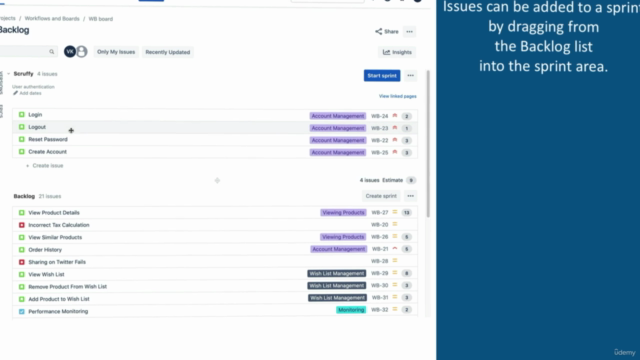Click the pencil icon for Add dates
The image size is (640, 360).
(x=16, y=93)
